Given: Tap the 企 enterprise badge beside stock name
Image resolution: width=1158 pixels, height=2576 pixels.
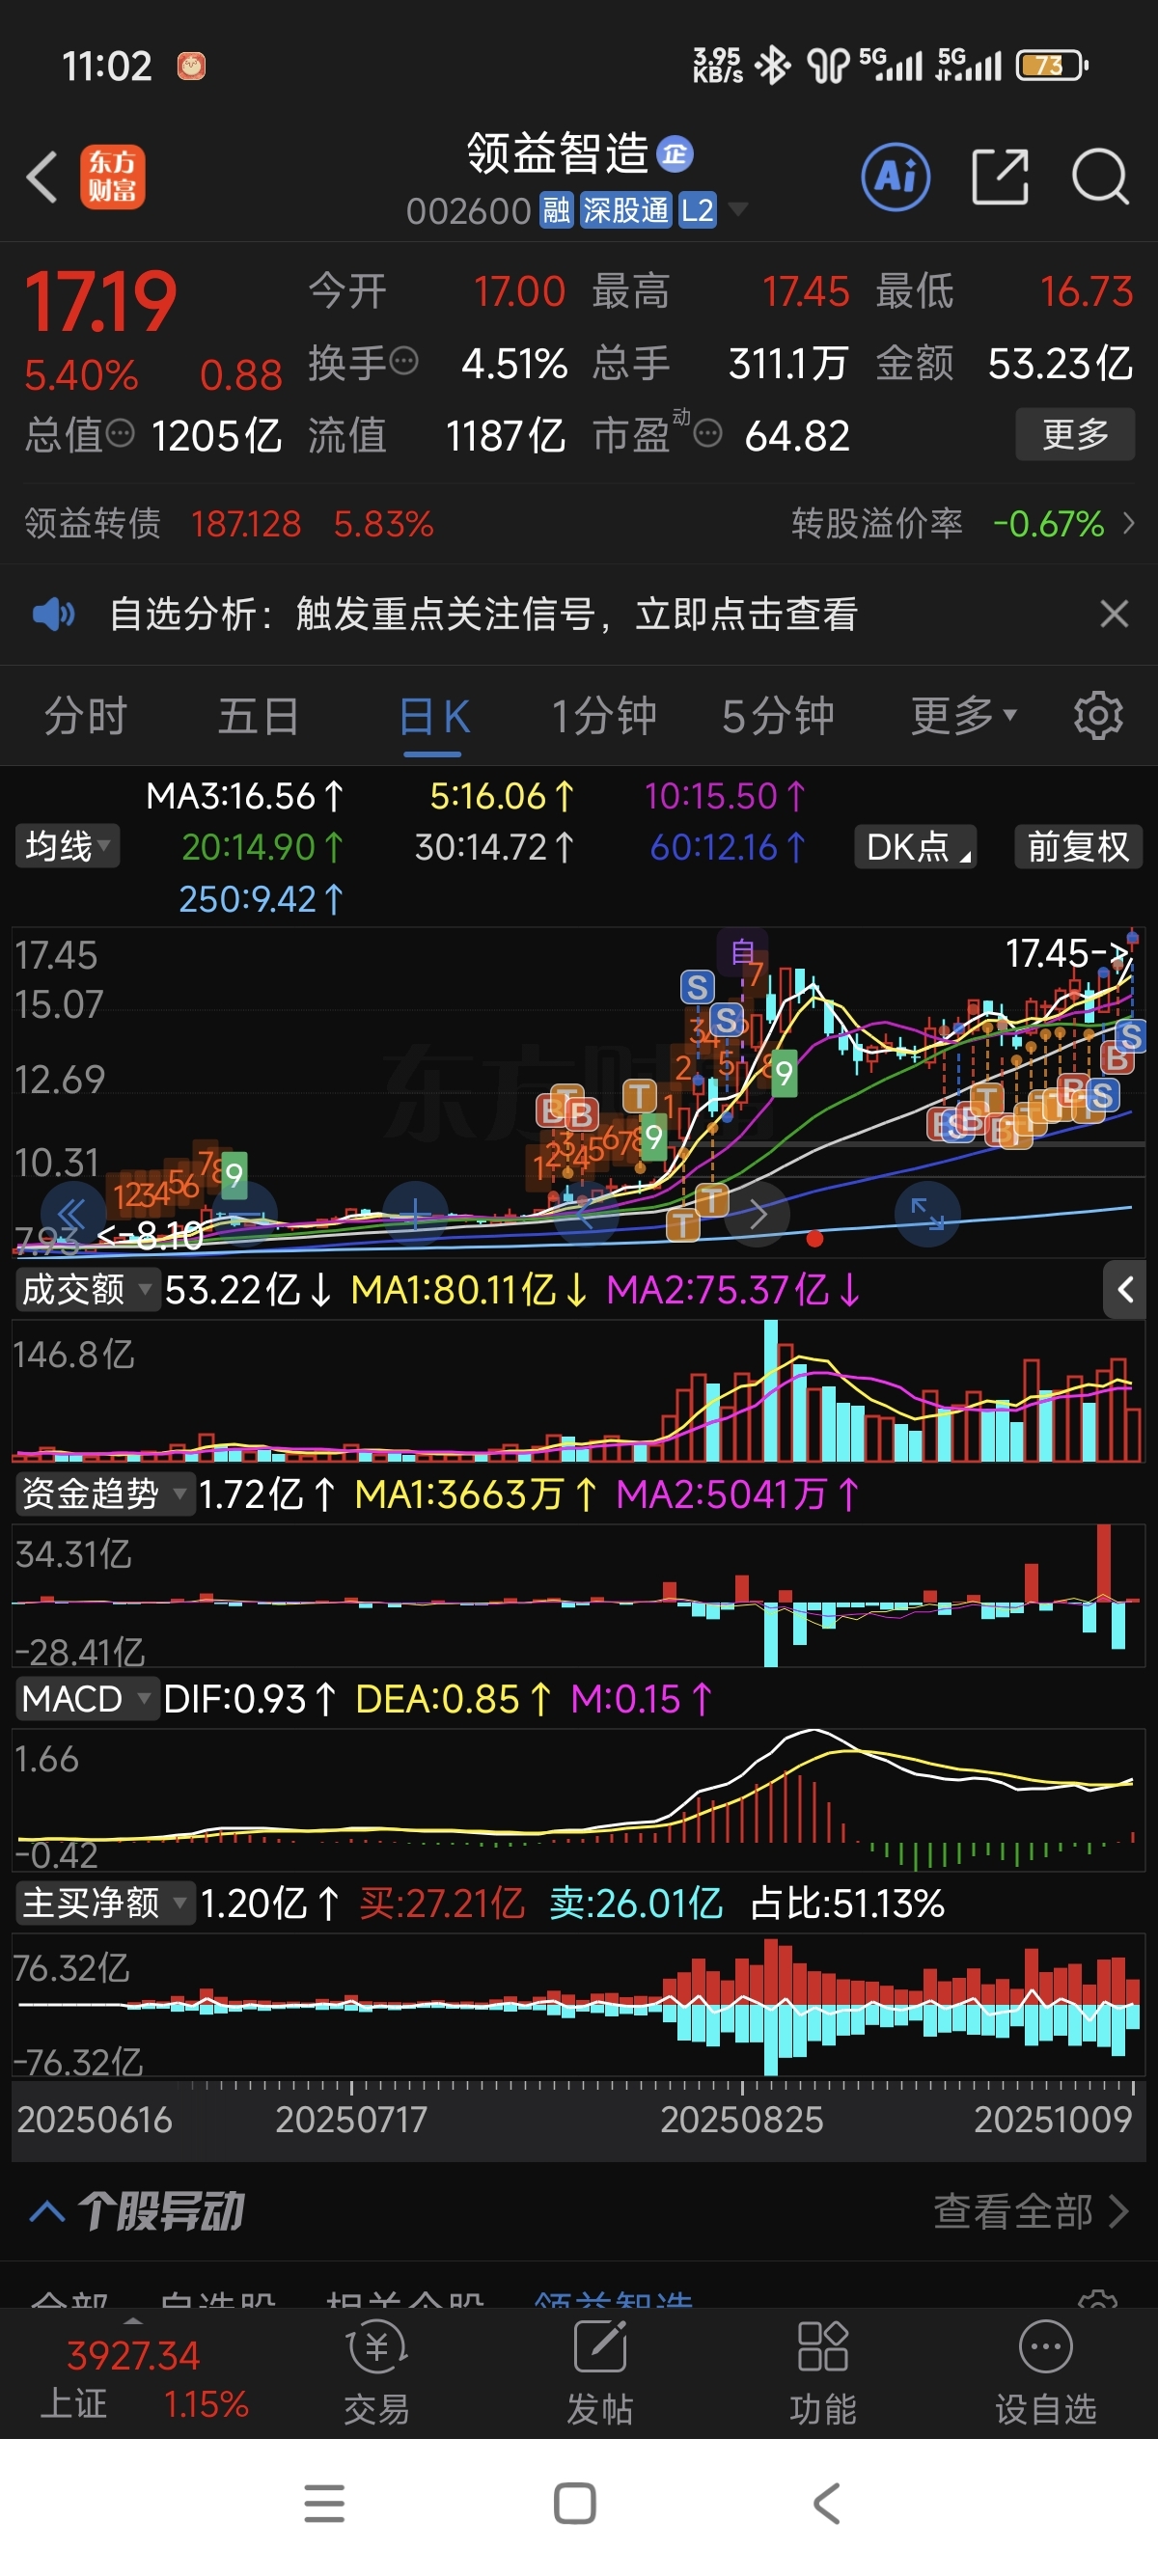Looking at the screenshot, I should pyautogui.click(x=675, y=153).
